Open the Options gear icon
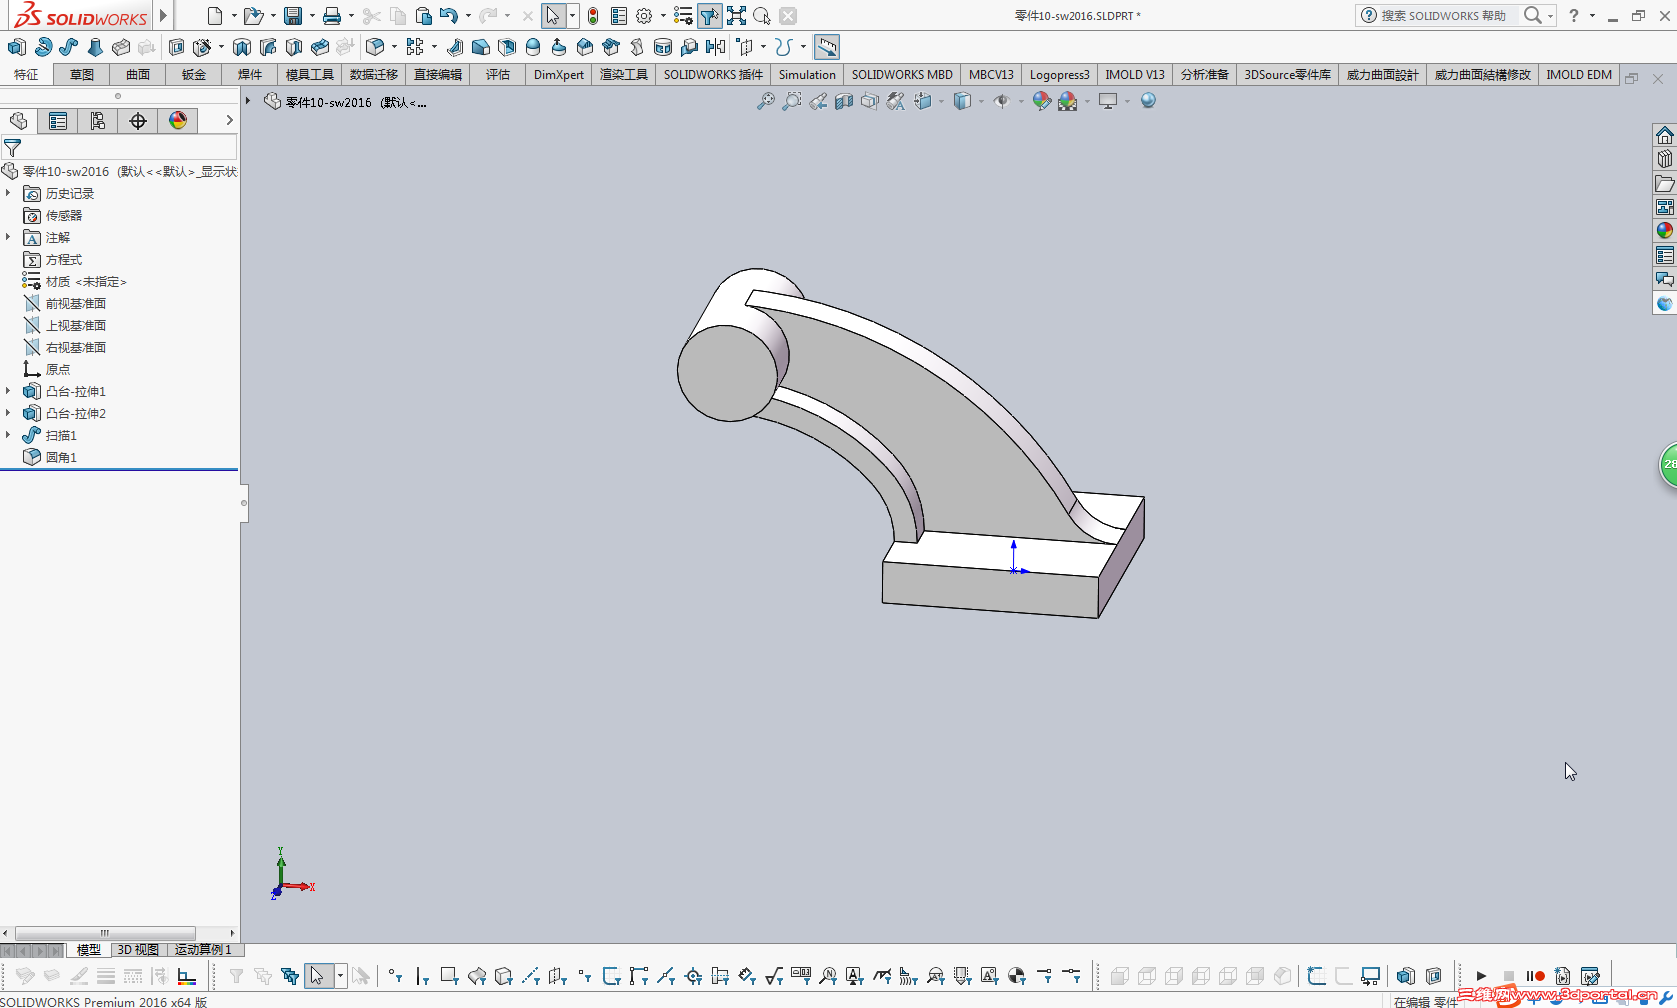Viewport: 1677px width, 1008px height. [644, 16]
